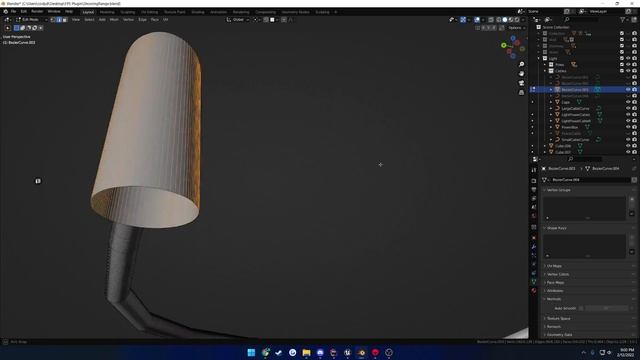
Task: Open Windows Start menu on taskbar
Action: (251, 352)
